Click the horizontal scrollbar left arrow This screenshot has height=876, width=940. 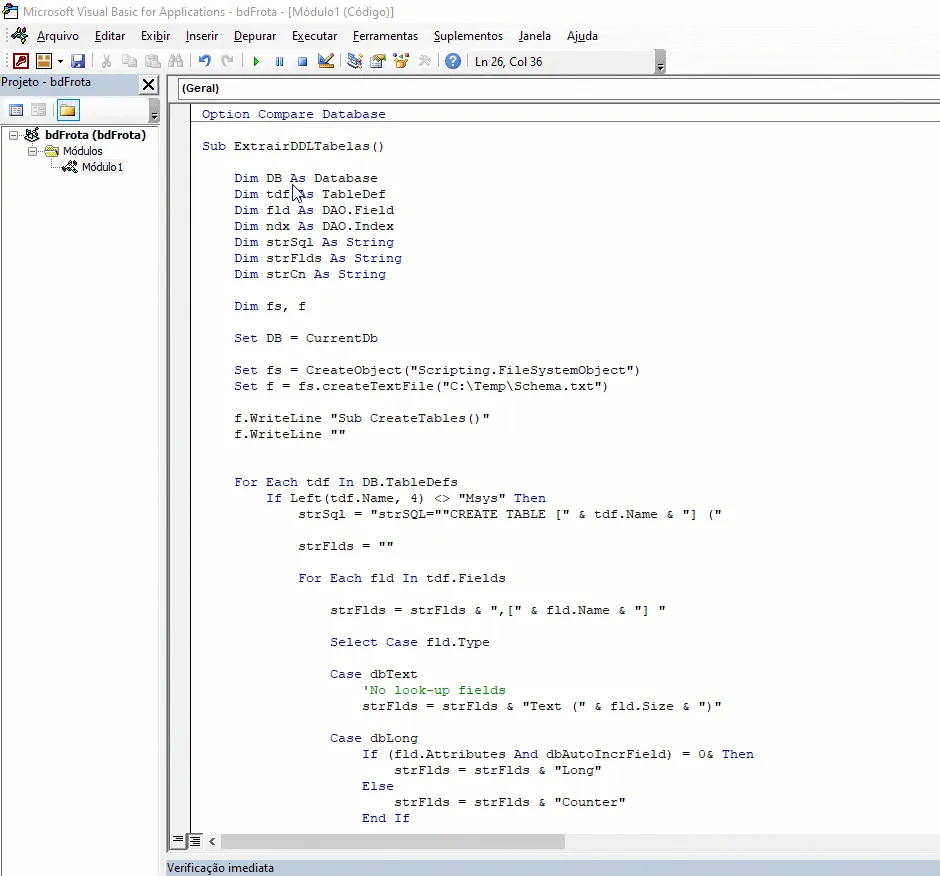click(212, 841)
